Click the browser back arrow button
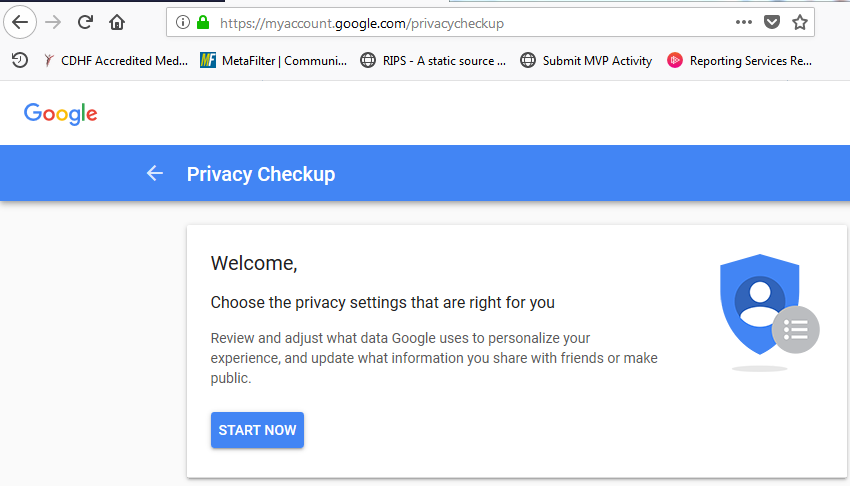The image size is (850, 486). click(20, 22)
